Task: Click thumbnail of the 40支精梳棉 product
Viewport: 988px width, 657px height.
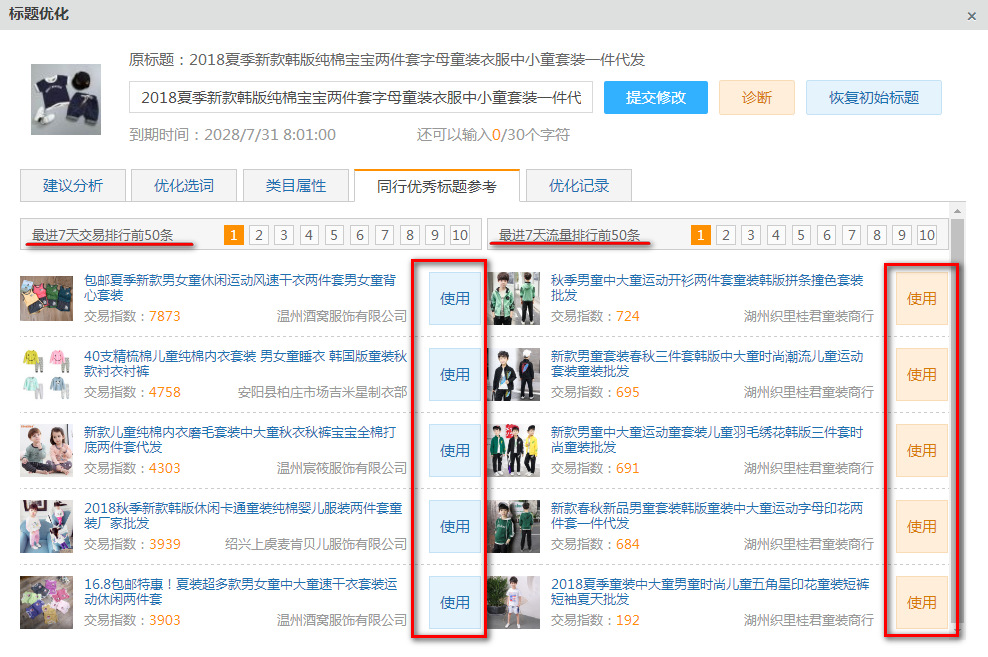Action: point(47,375)
